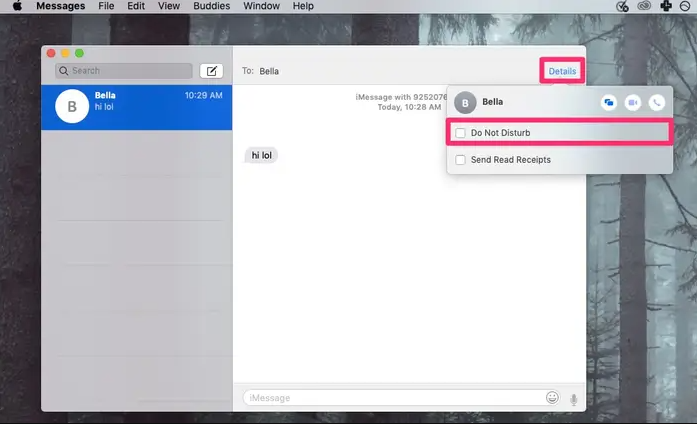Screen dimensions: 697x424
Task: Start an audio call with Bella
Action: point(657,103)
